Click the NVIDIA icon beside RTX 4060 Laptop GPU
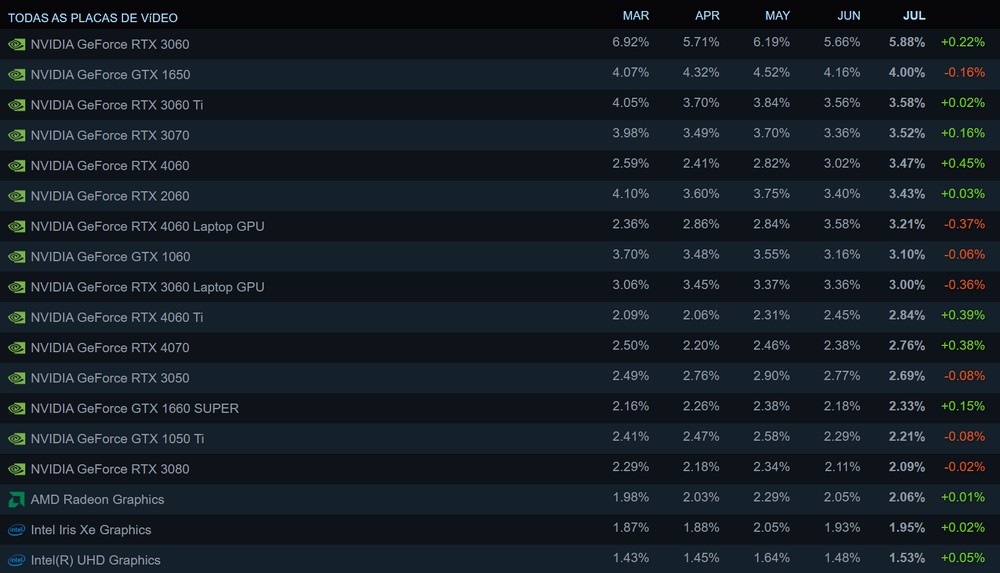 tap(16, 226)
